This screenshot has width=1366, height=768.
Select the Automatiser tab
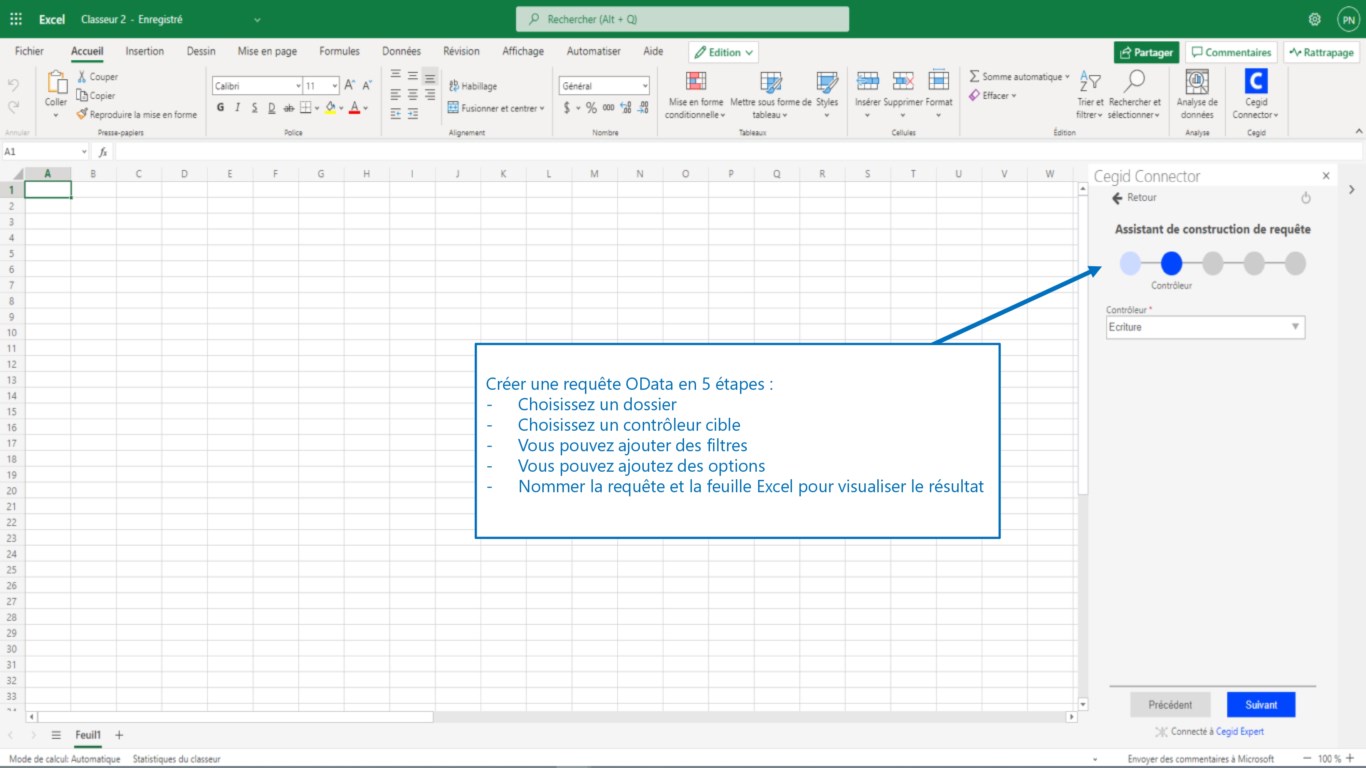tap(593, 52)
